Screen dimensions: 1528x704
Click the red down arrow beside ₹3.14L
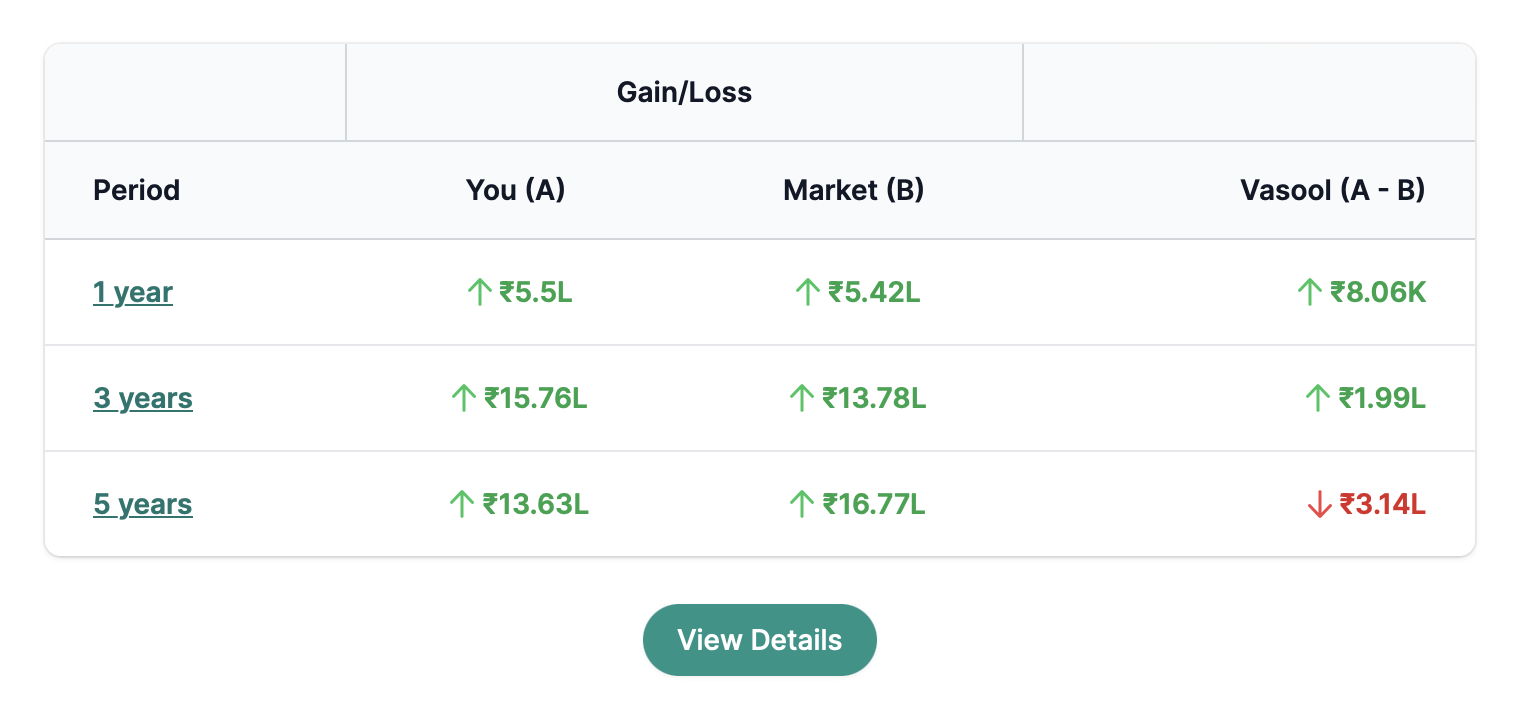pyautogui.click(x=1319, y=505)
